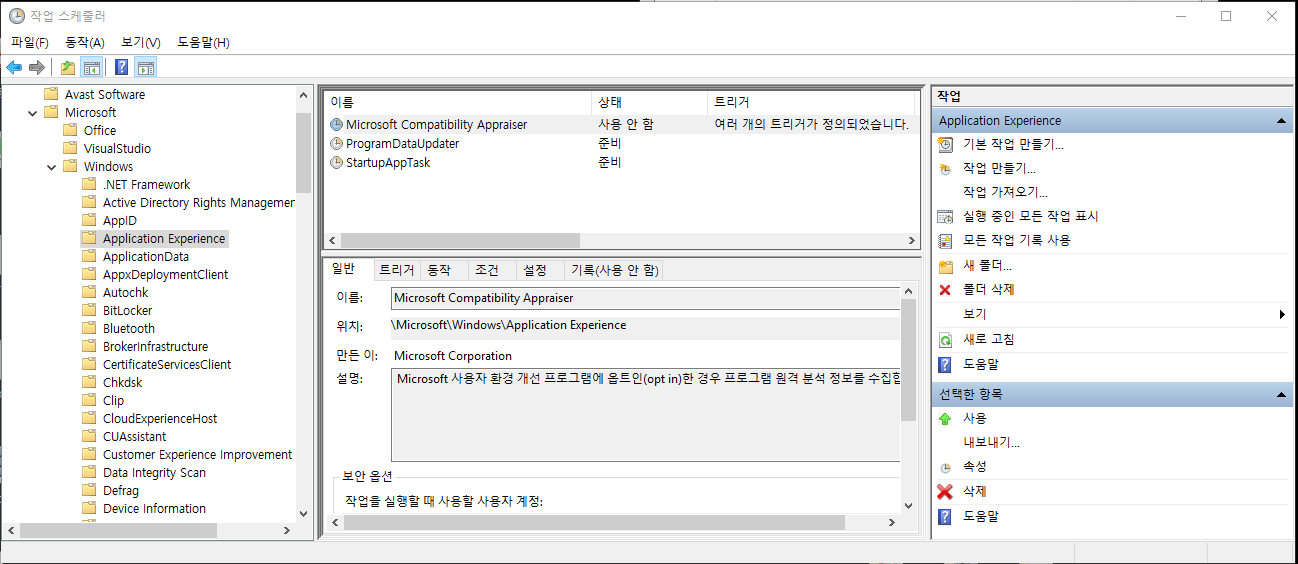Select the Bluetooth tree folder
Screen dimensions: 1298x564
point(129,328)
